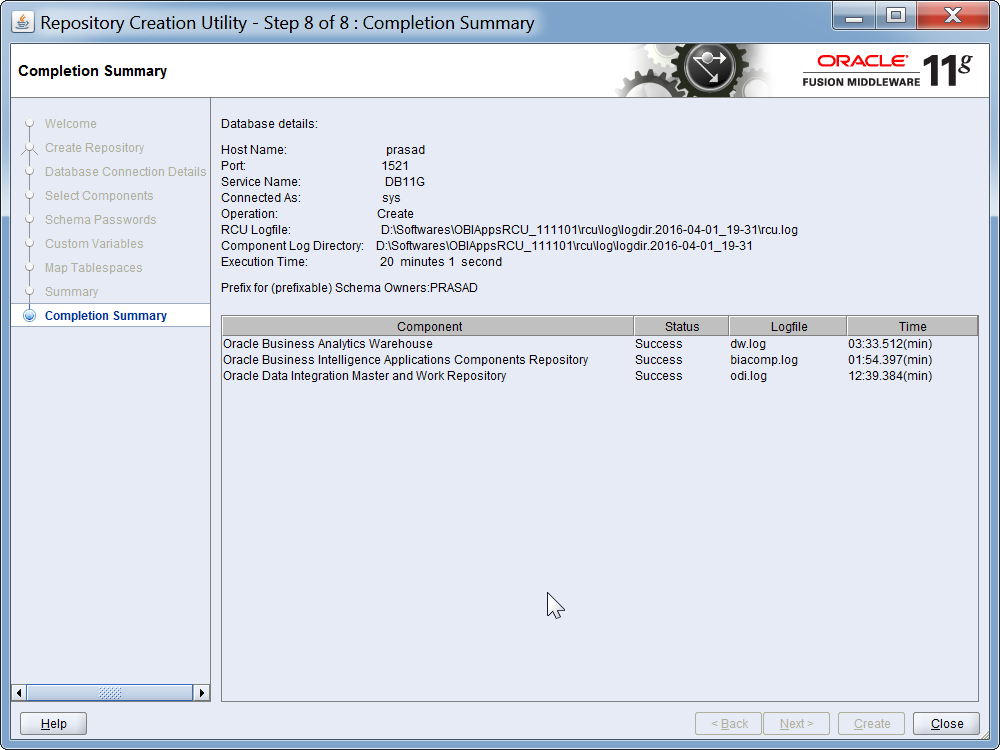Screen dimensions: 1000x750
Task: Click the Close button at bottom right
Action: 946,724
